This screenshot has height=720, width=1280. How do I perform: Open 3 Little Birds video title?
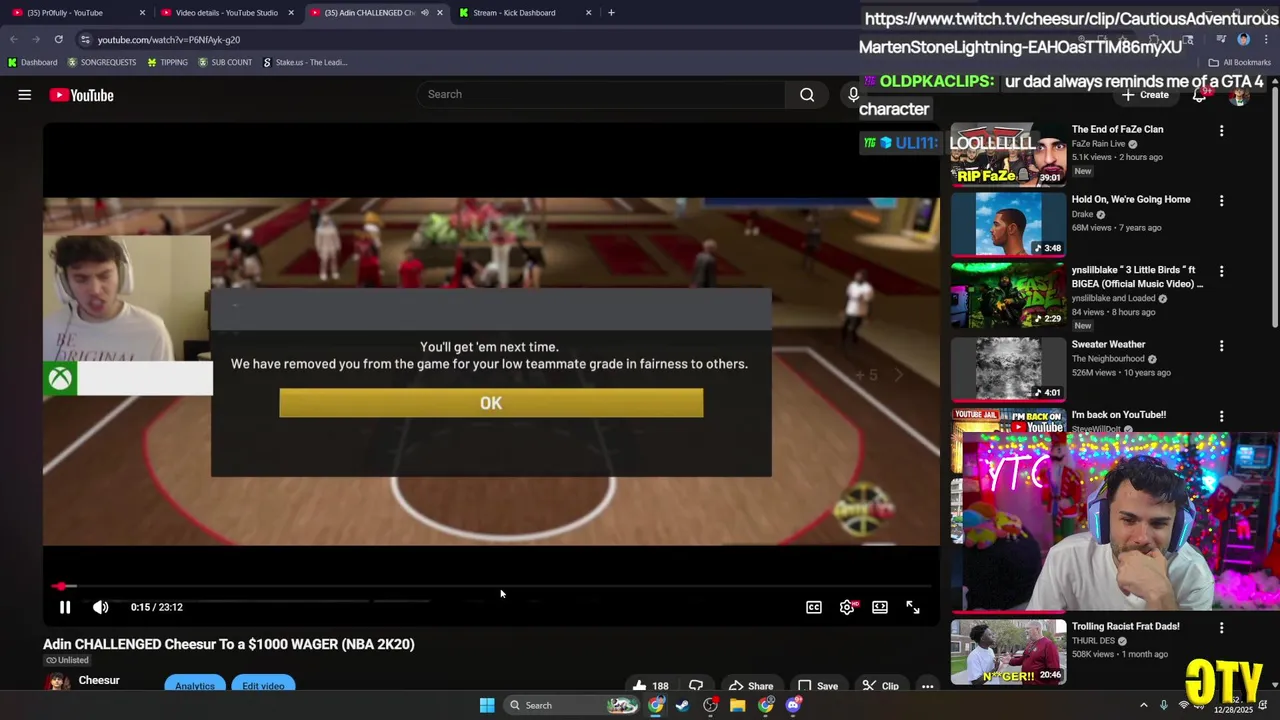(1137, 277)
